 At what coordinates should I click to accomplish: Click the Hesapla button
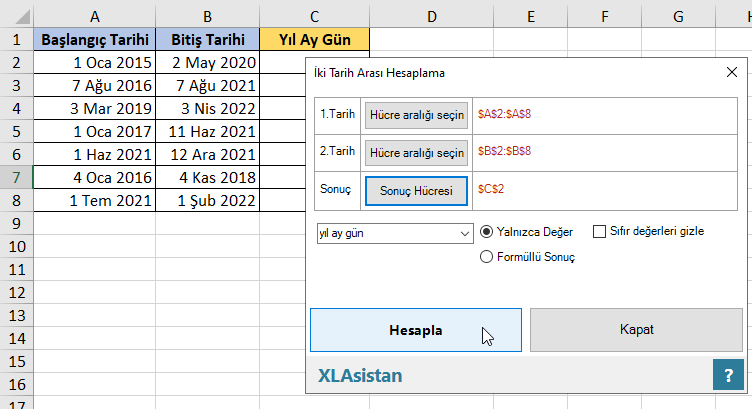(x=416, y=330)
